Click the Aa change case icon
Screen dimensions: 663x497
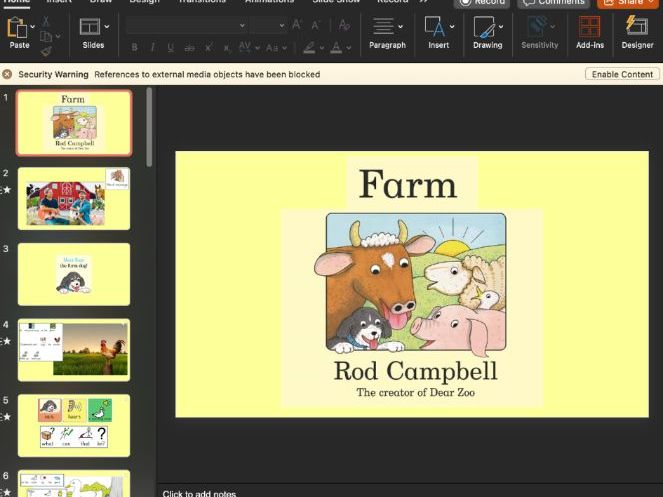[x=272, y=48]
